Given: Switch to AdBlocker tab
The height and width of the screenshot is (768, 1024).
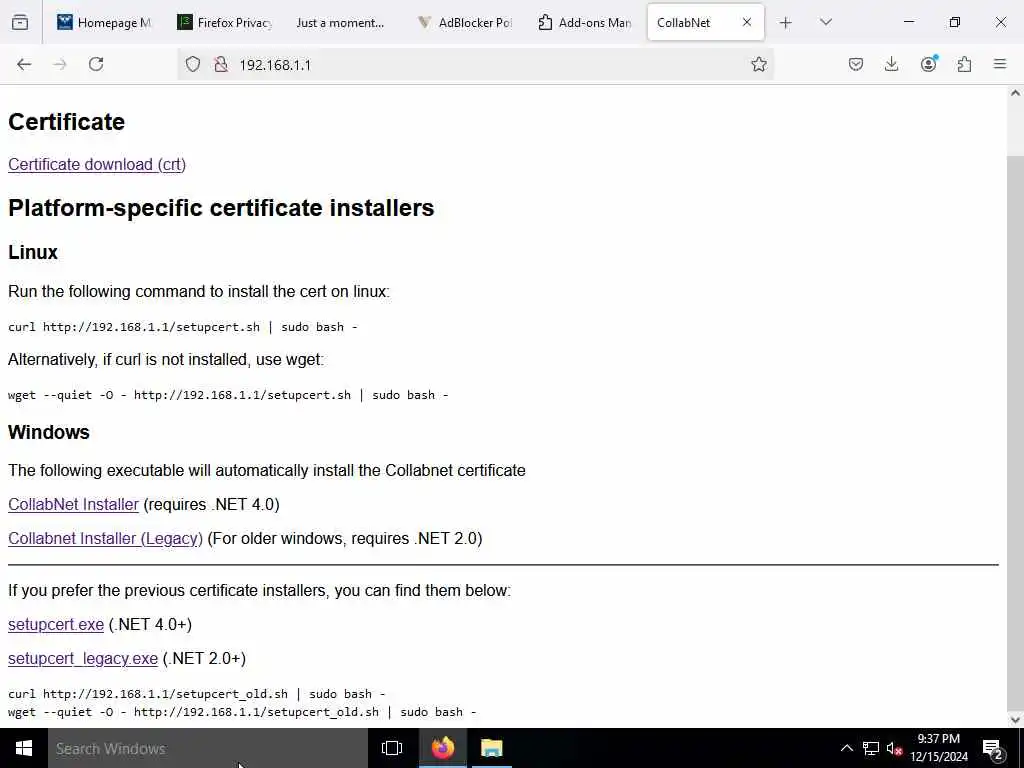Looking at the screenshot, I should coord(466,22).
